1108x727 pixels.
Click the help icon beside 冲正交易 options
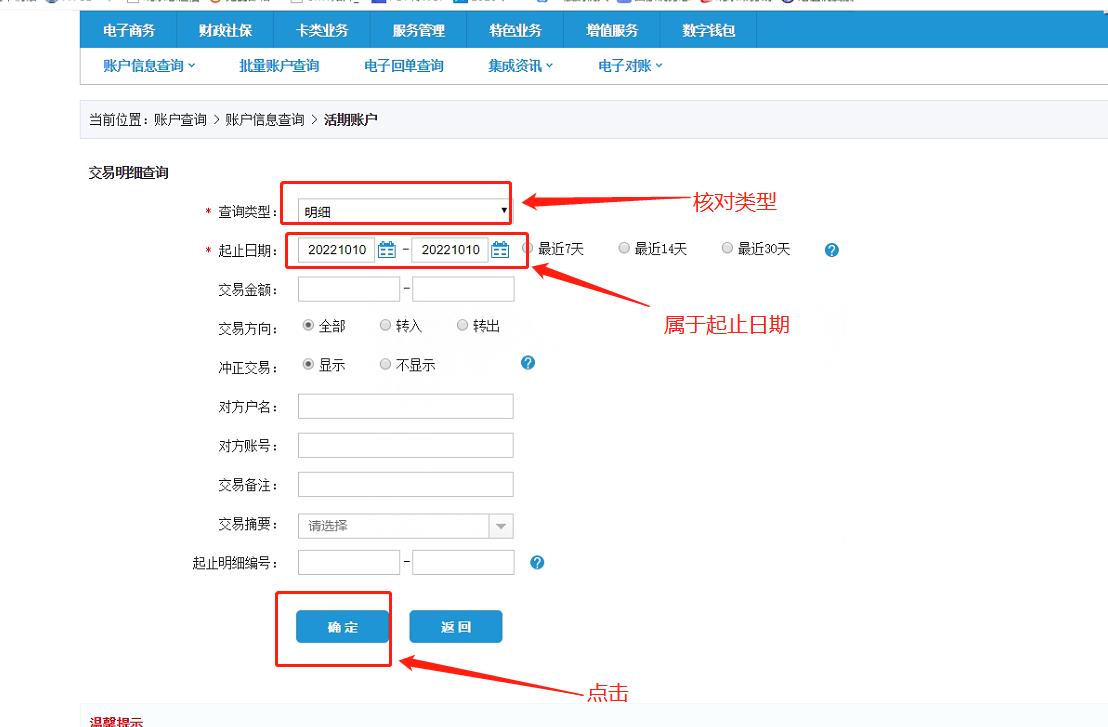(x=527, y=364)
